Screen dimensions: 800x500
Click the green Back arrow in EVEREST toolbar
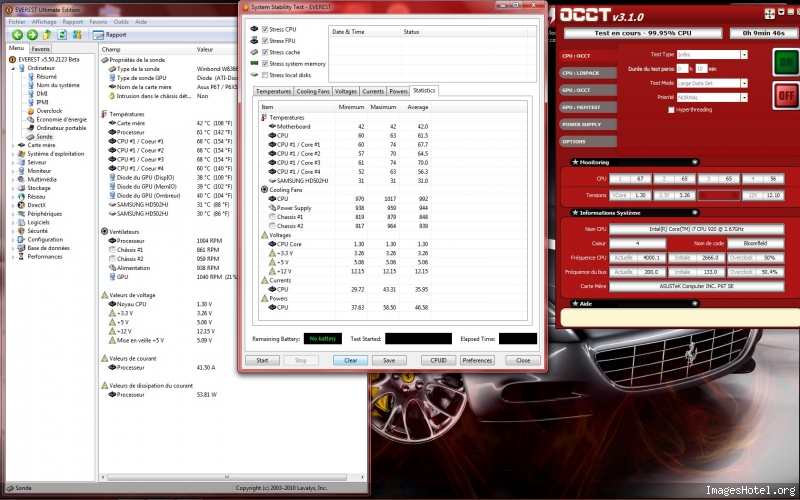(17, 34)
